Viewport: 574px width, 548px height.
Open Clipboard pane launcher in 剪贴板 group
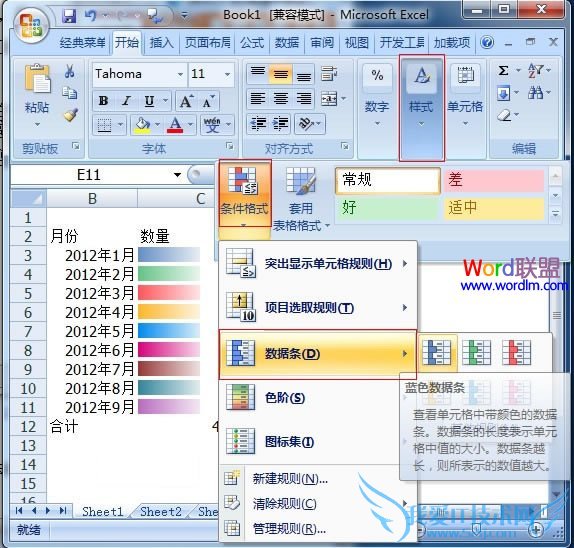point(76,146)
